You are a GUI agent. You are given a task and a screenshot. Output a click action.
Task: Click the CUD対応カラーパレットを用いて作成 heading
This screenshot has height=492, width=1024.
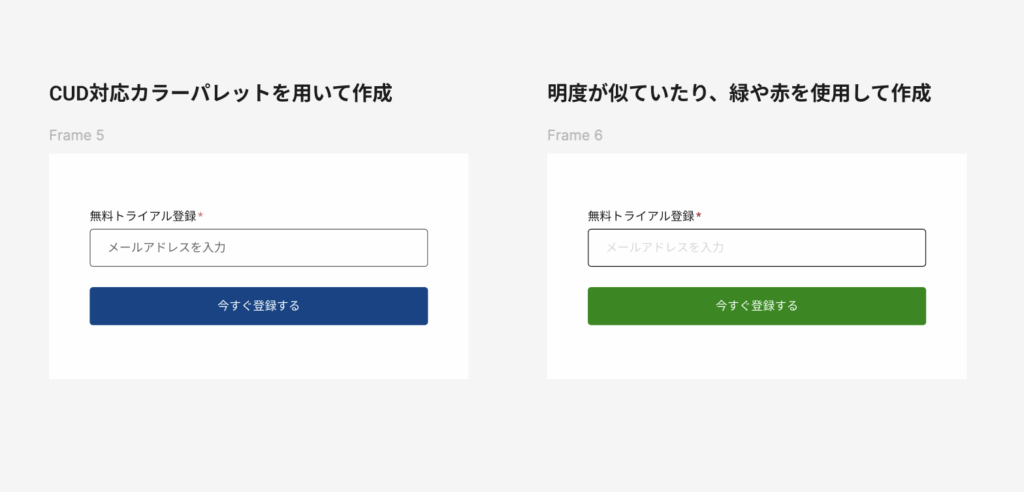point(221,93)
